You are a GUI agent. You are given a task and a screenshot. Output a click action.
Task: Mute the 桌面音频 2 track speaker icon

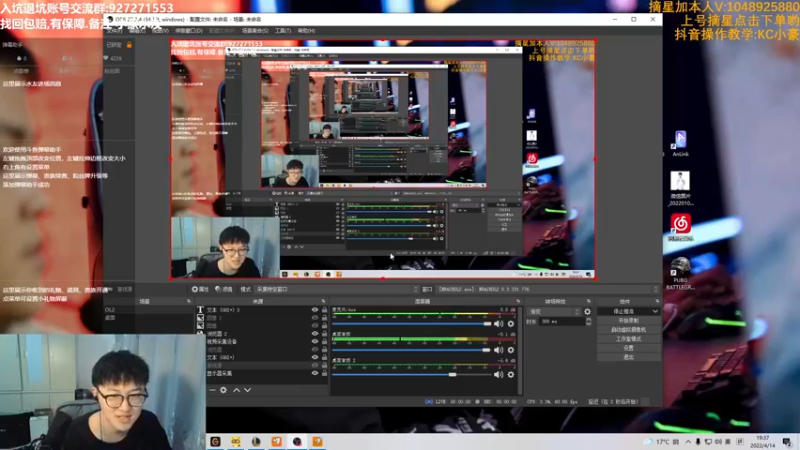pyautogui.click(x=498, y=374)
